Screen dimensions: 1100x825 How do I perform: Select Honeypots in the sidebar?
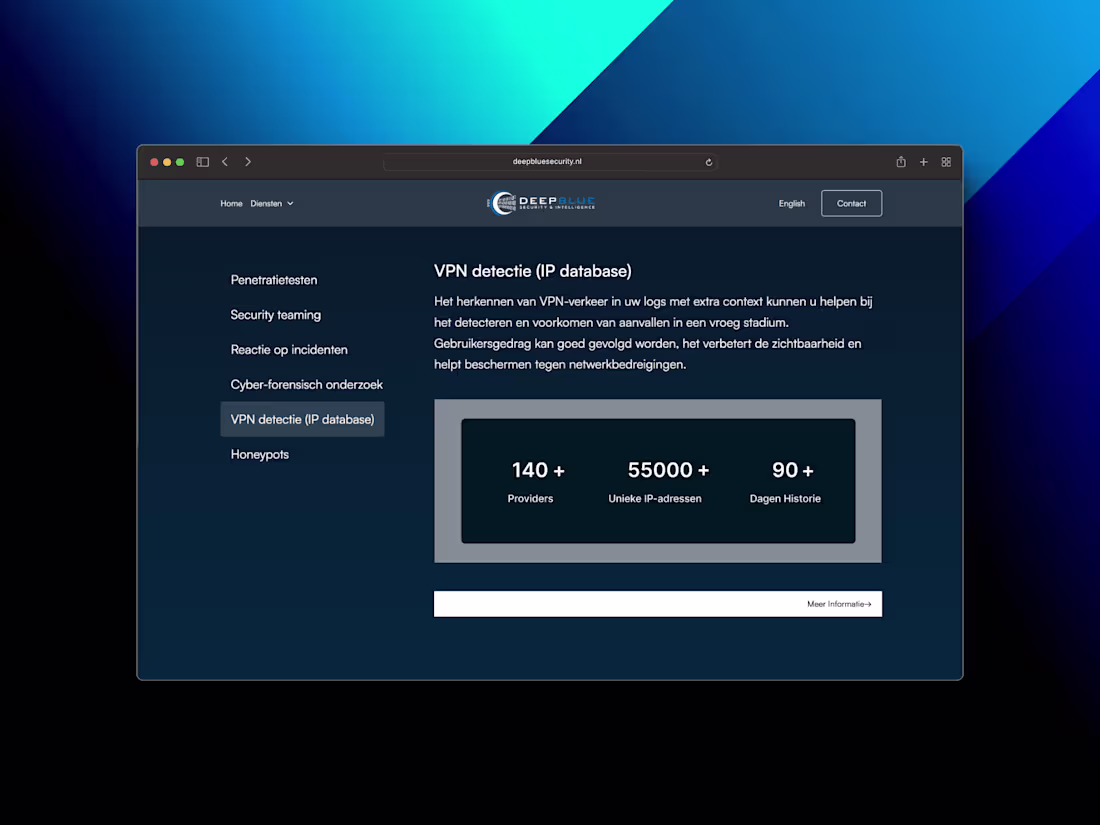(259, 454)
